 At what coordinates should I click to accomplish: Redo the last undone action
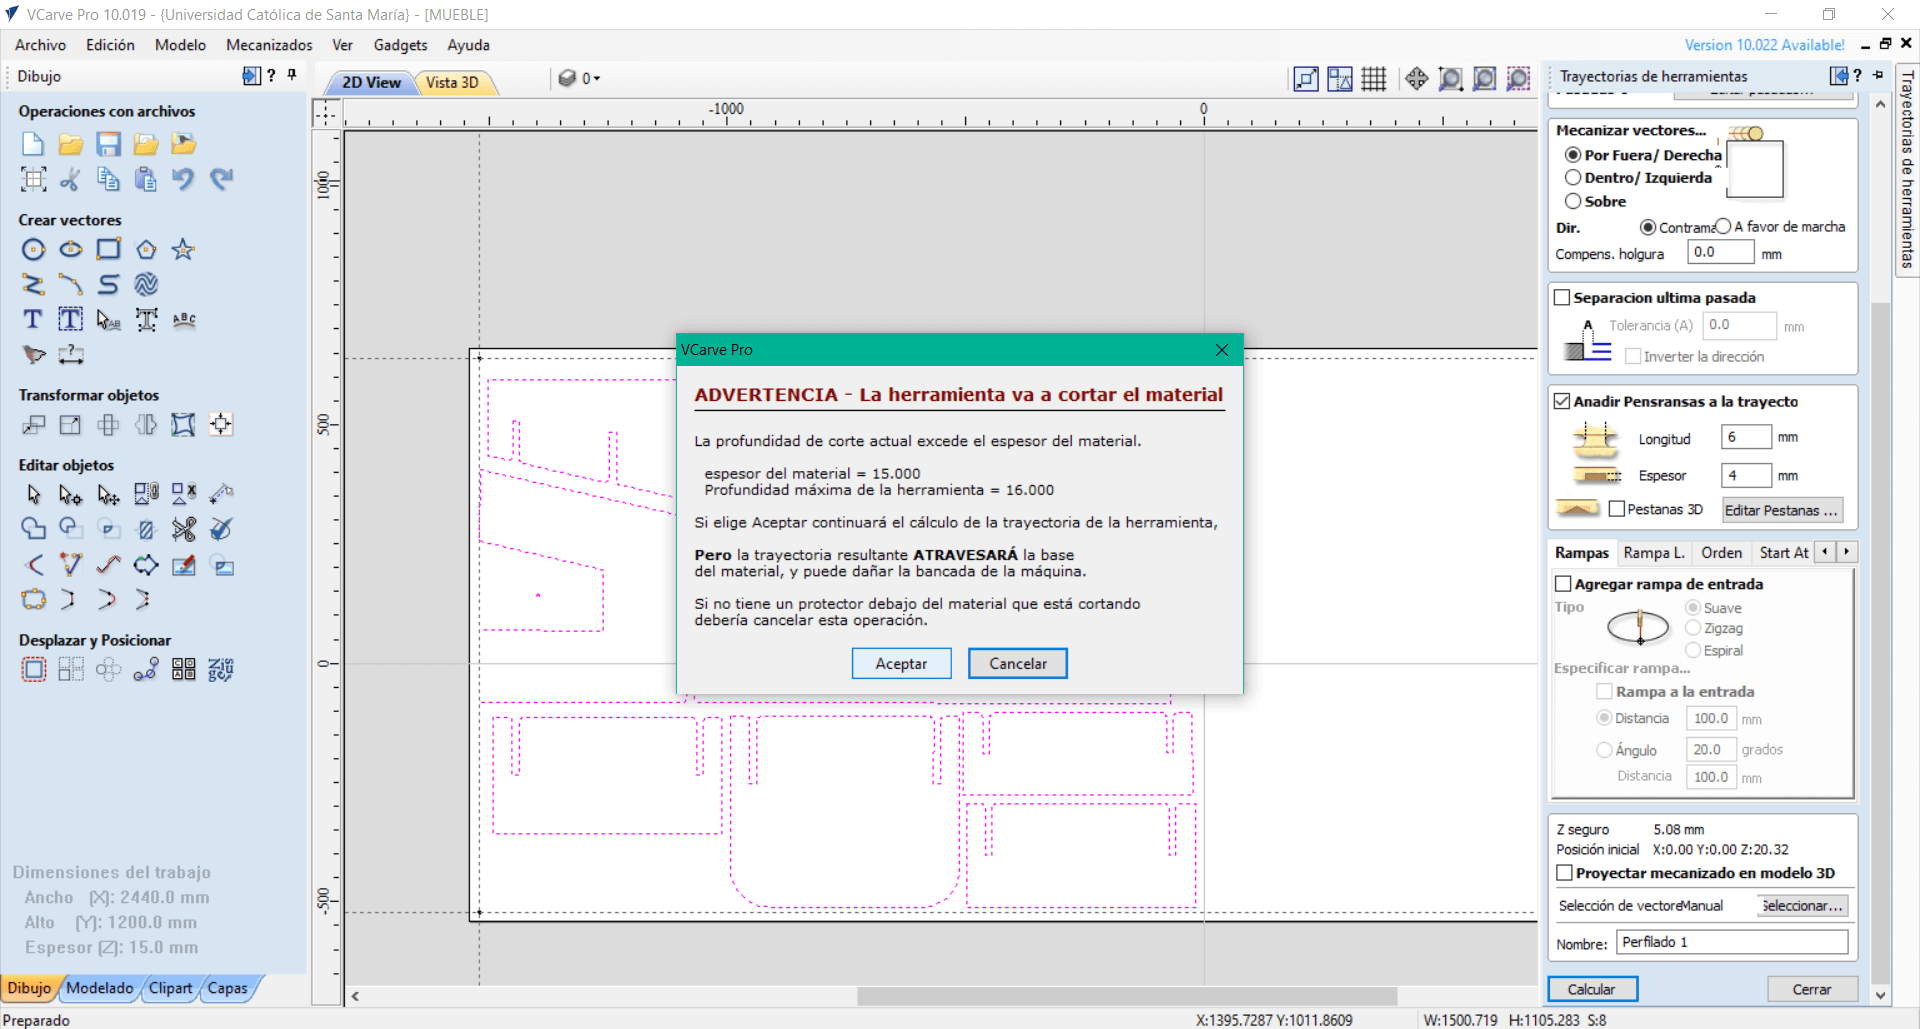pyautogui.click(x=221, y=179)
